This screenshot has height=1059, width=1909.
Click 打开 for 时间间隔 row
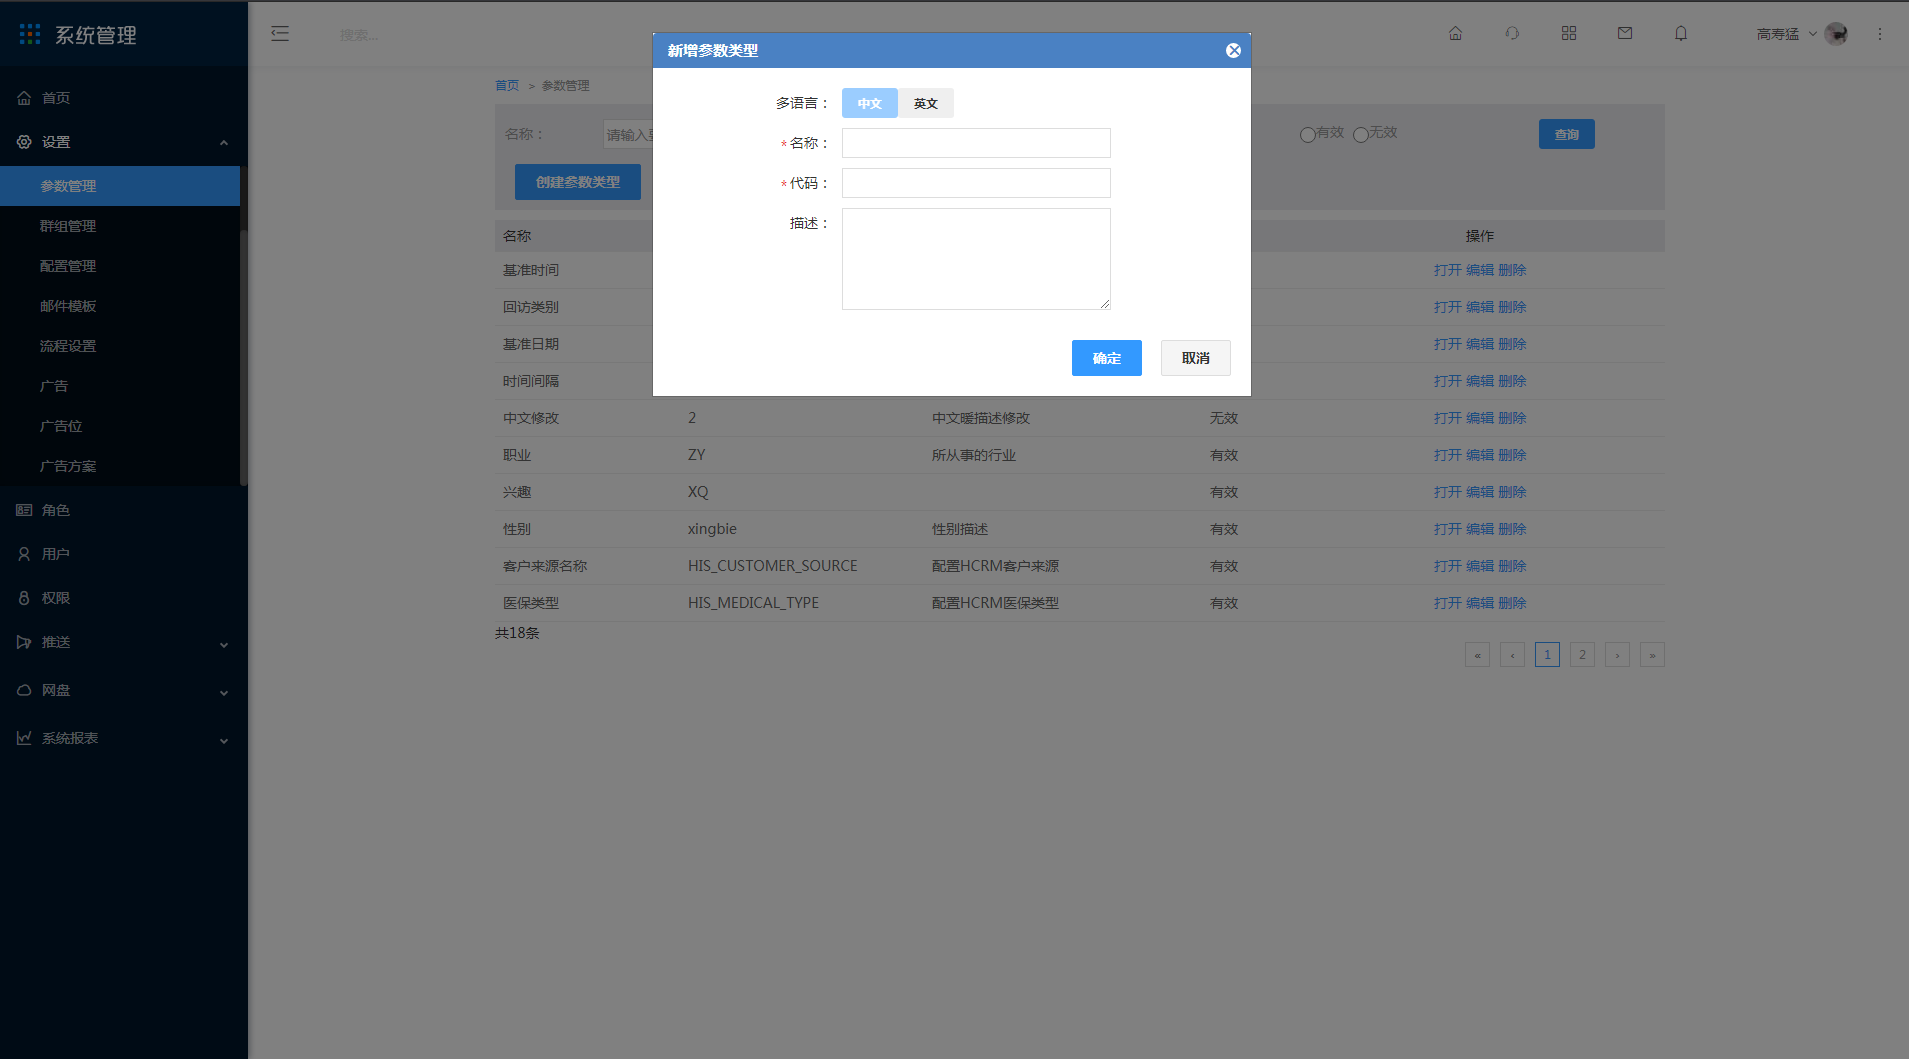[x=1447, y=381]
